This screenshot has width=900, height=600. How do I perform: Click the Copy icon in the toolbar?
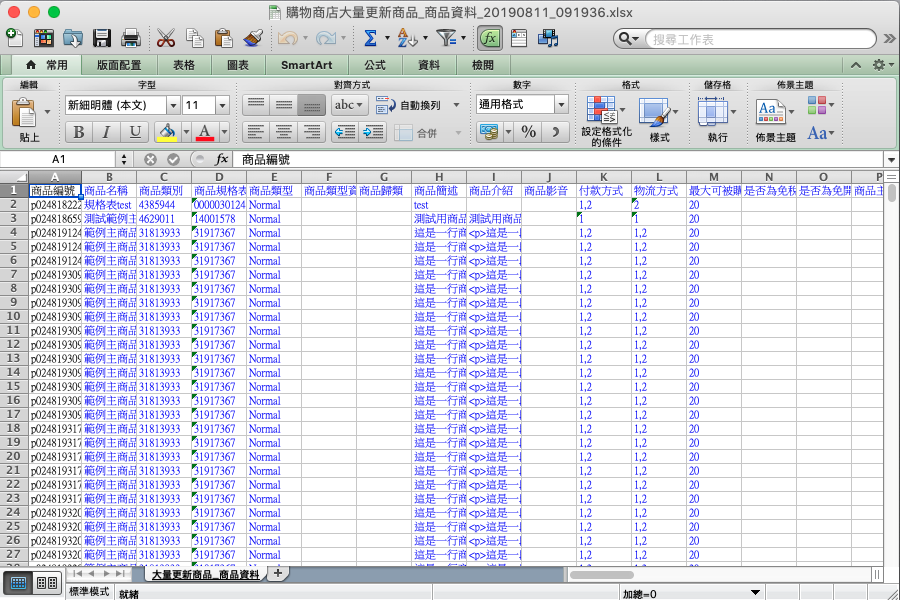pos(195,38)
